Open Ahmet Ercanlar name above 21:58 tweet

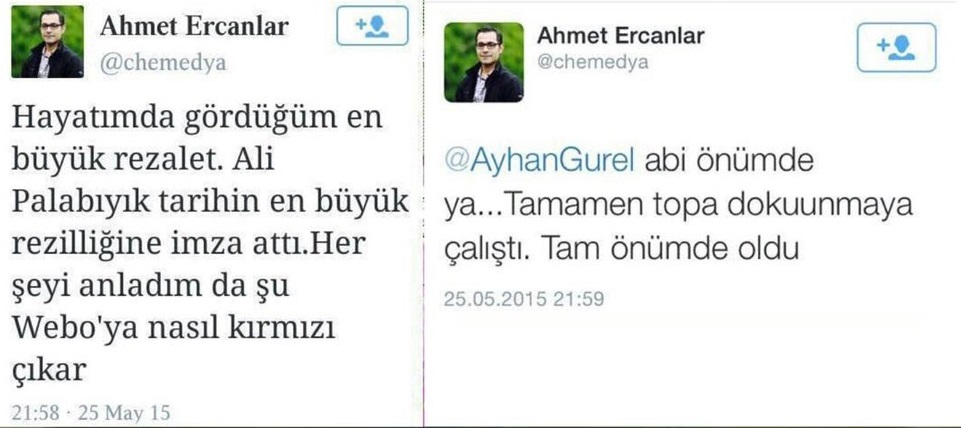click(194, 26)
